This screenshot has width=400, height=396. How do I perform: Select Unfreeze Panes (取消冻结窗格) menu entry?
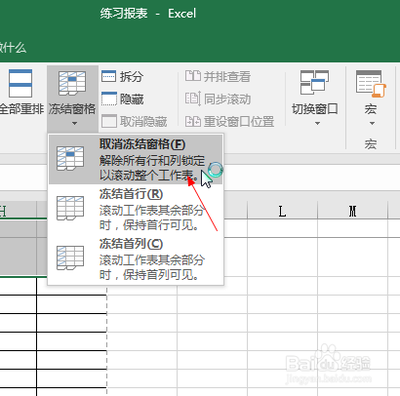(136, 159)
